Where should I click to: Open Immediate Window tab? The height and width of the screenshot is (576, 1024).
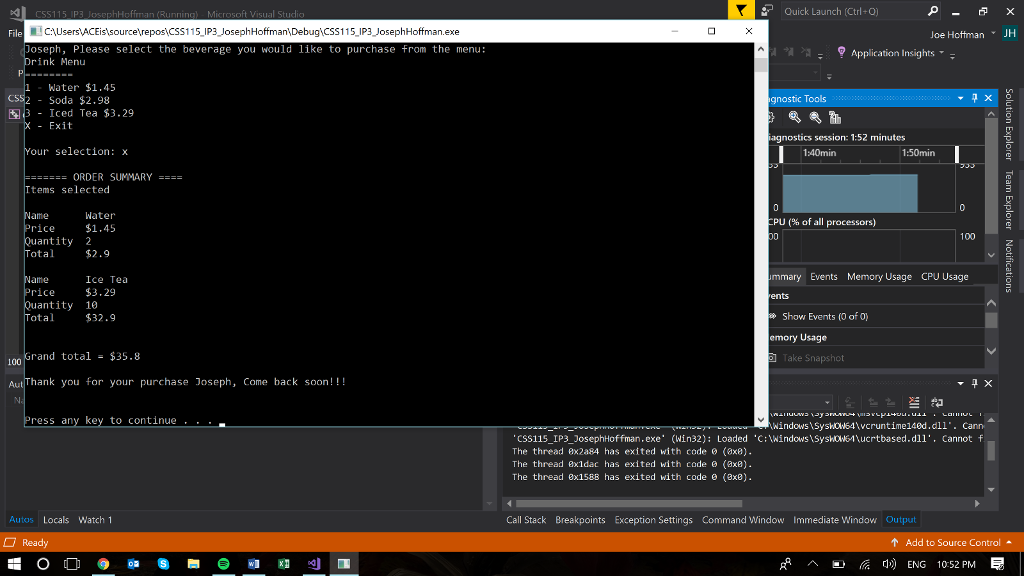(x=835, y=520)
